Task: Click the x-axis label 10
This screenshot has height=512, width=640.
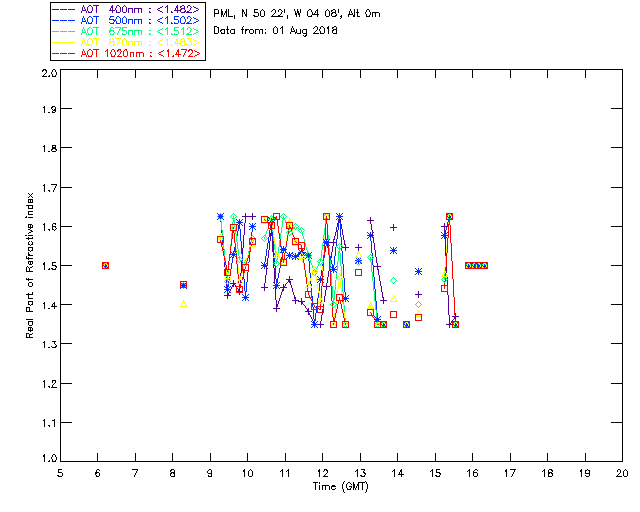Action: pos(247,473)
